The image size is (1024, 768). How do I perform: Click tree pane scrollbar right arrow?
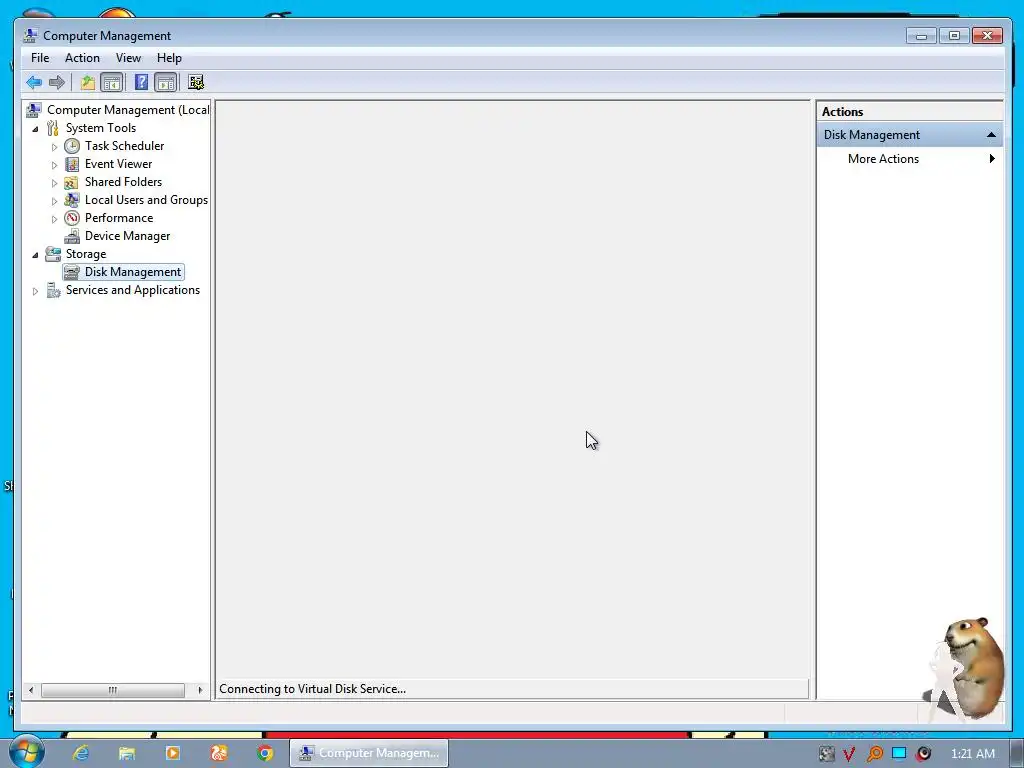(200, 690)
